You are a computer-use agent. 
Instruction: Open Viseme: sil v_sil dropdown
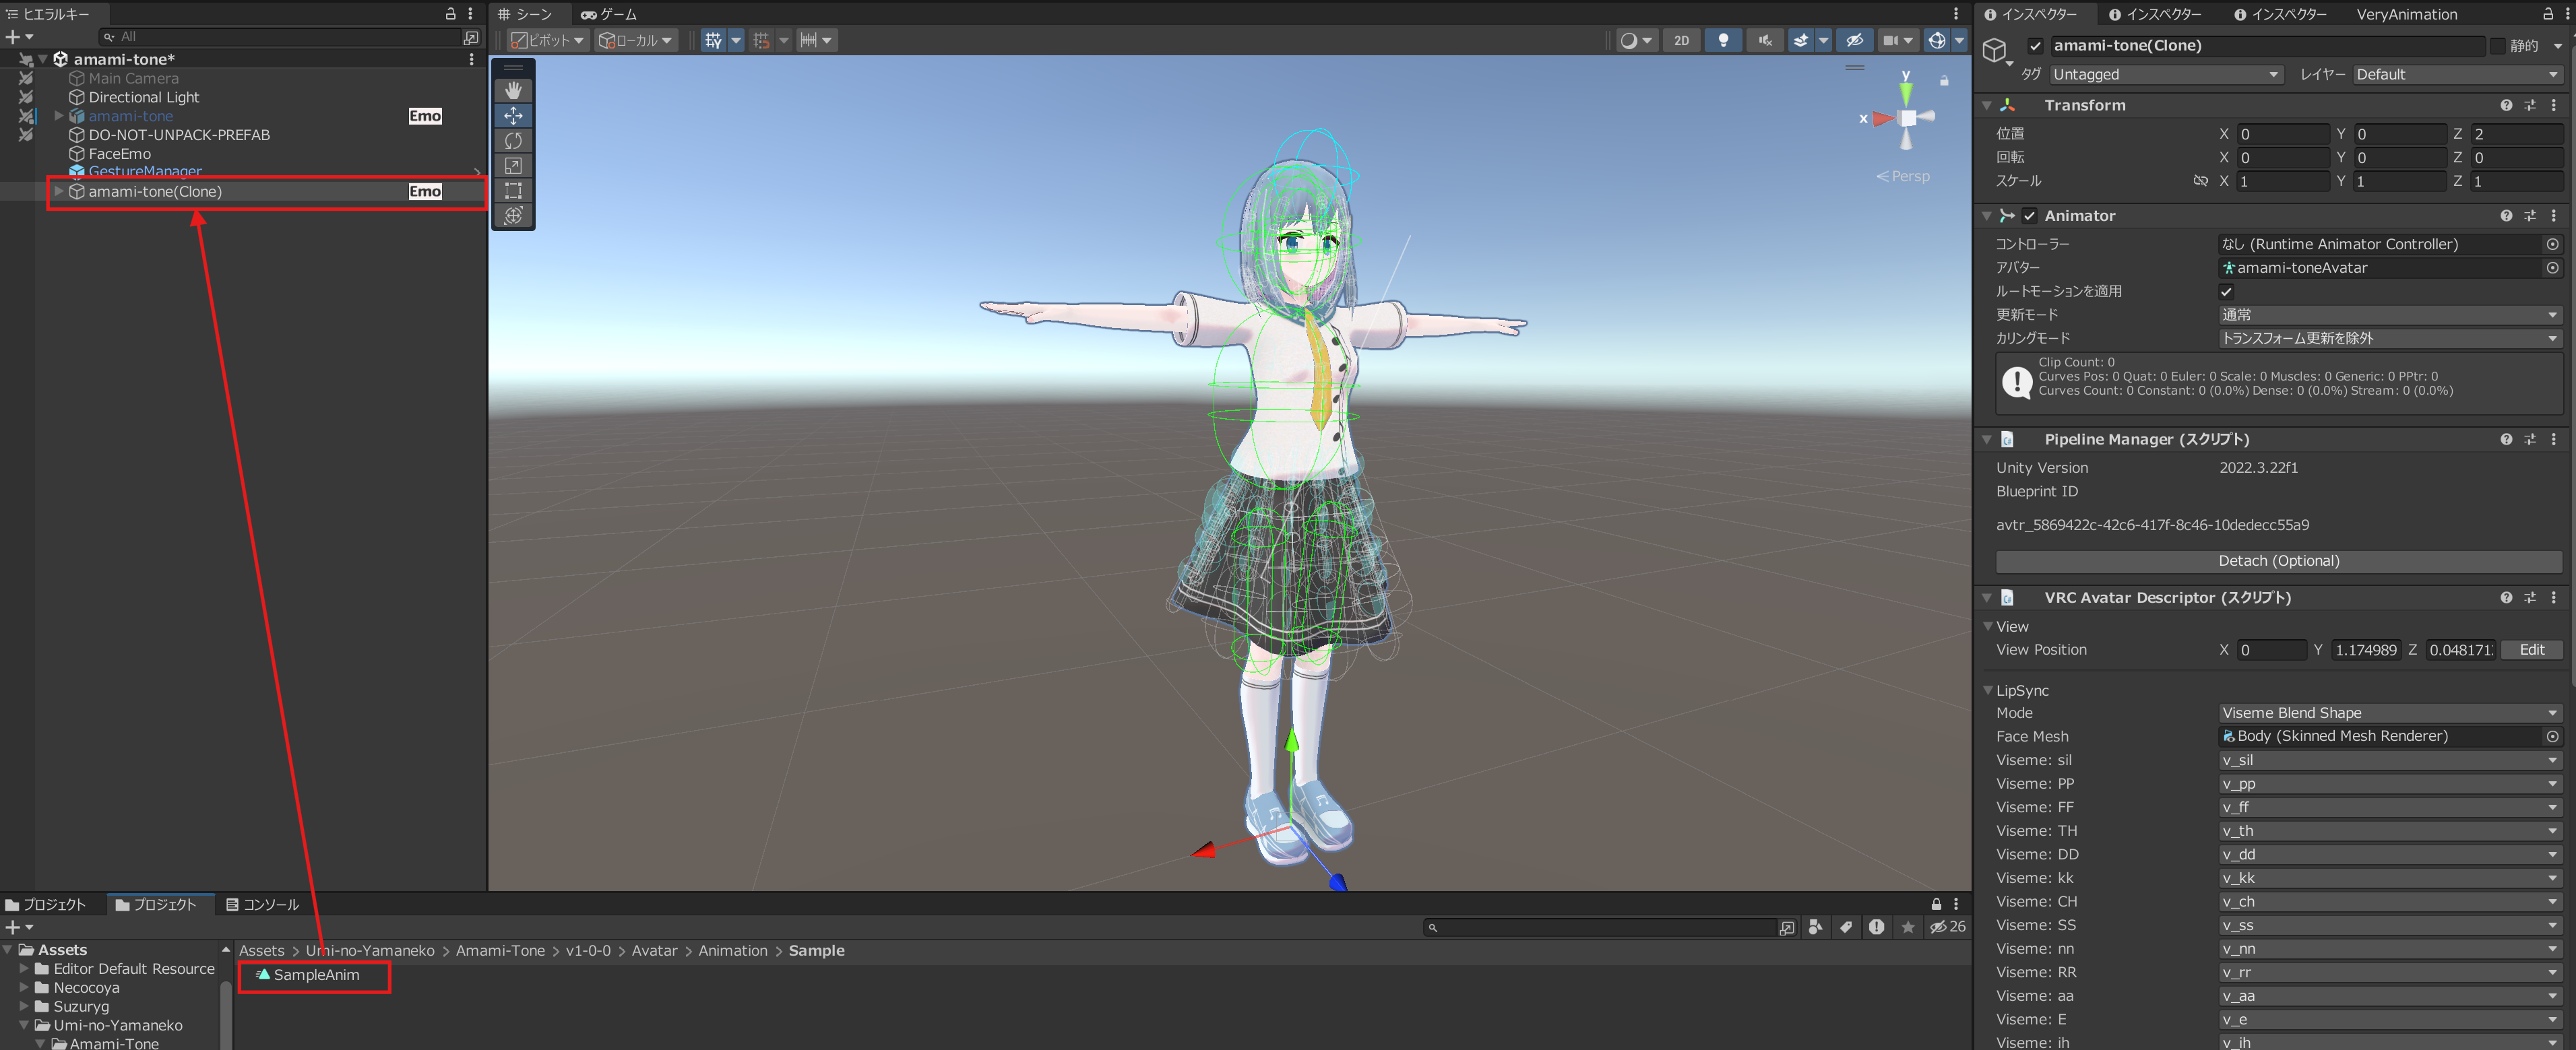tap(2390, 760)
